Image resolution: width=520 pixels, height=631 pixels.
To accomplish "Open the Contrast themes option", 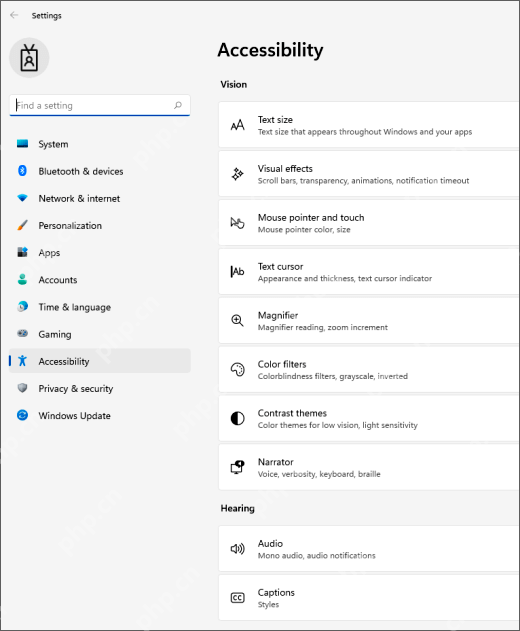I will 369,418.
